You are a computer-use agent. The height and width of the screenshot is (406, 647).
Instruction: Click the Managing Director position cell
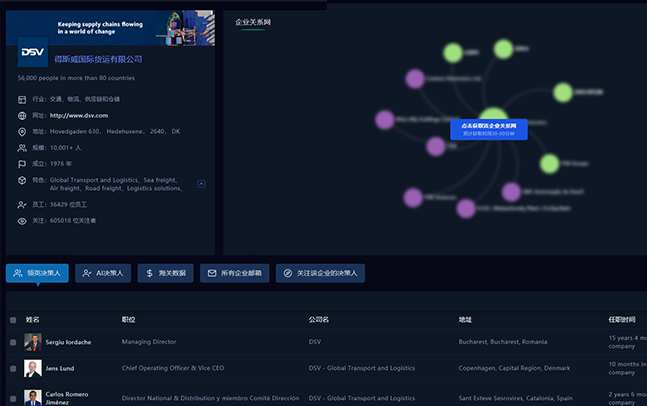(x=149, y=342)
